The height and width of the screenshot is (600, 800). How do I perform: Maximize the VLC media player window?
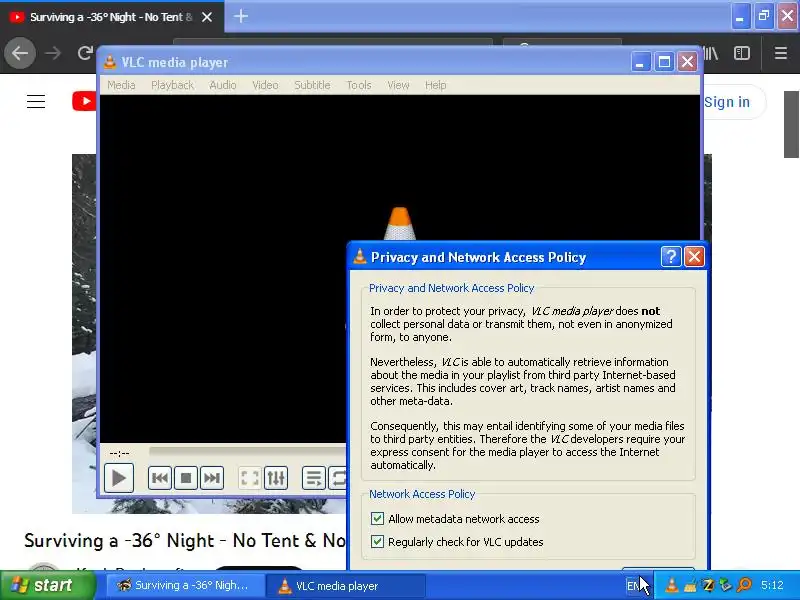[x=664, y=62]
